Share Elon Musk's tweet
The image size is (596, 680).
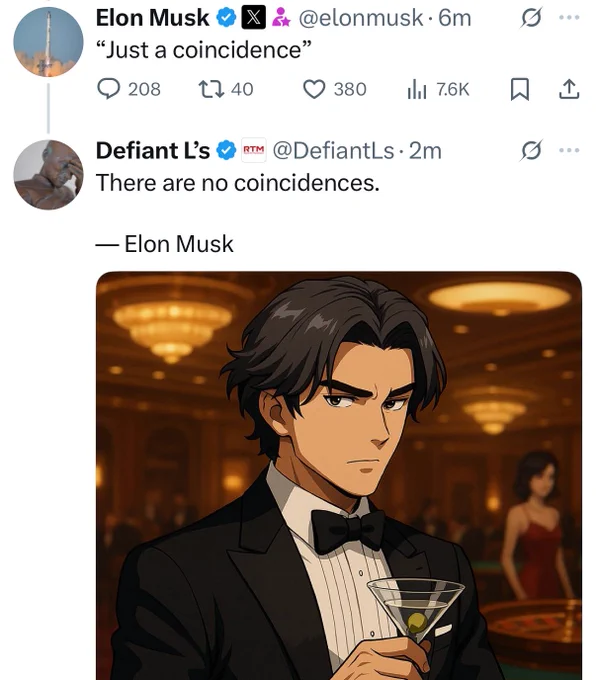569,89
